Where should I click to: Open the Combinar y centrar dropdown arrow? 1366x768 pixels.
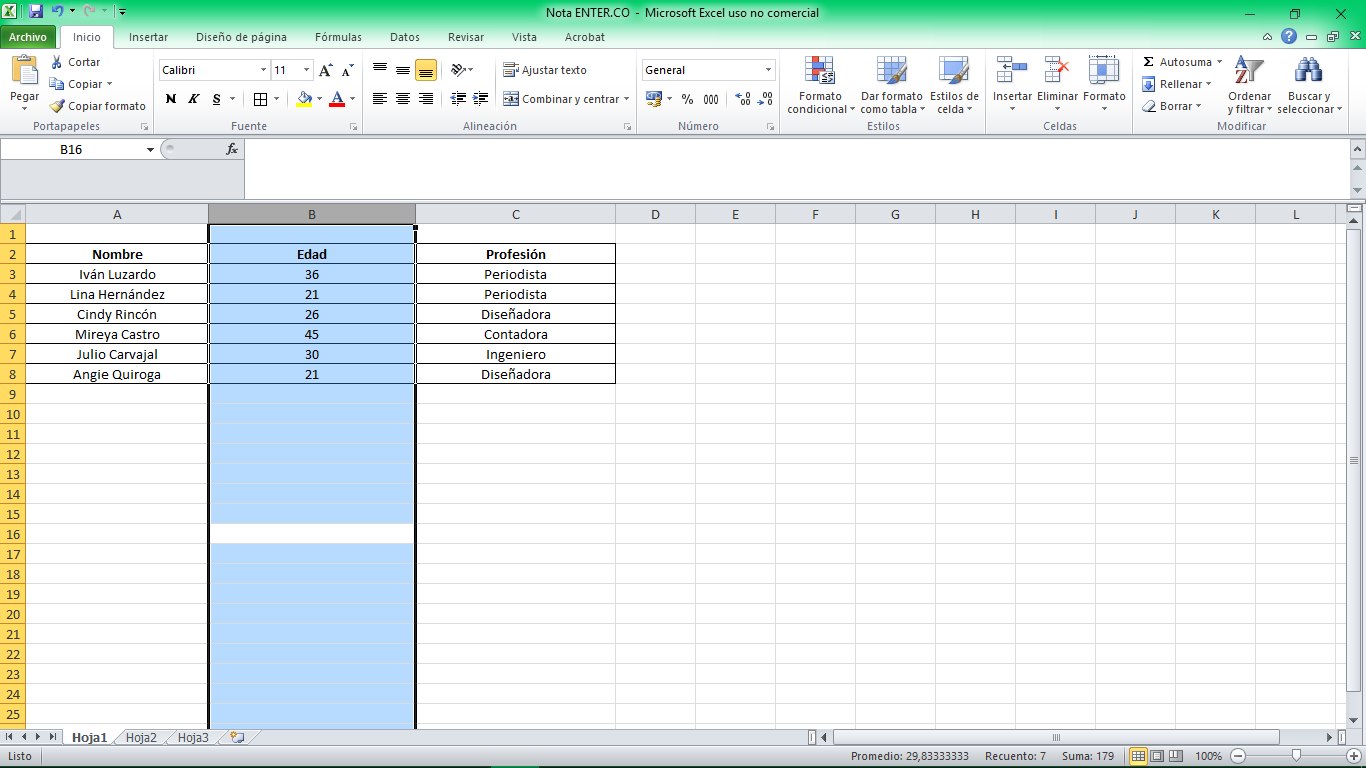tap(627, 99)
